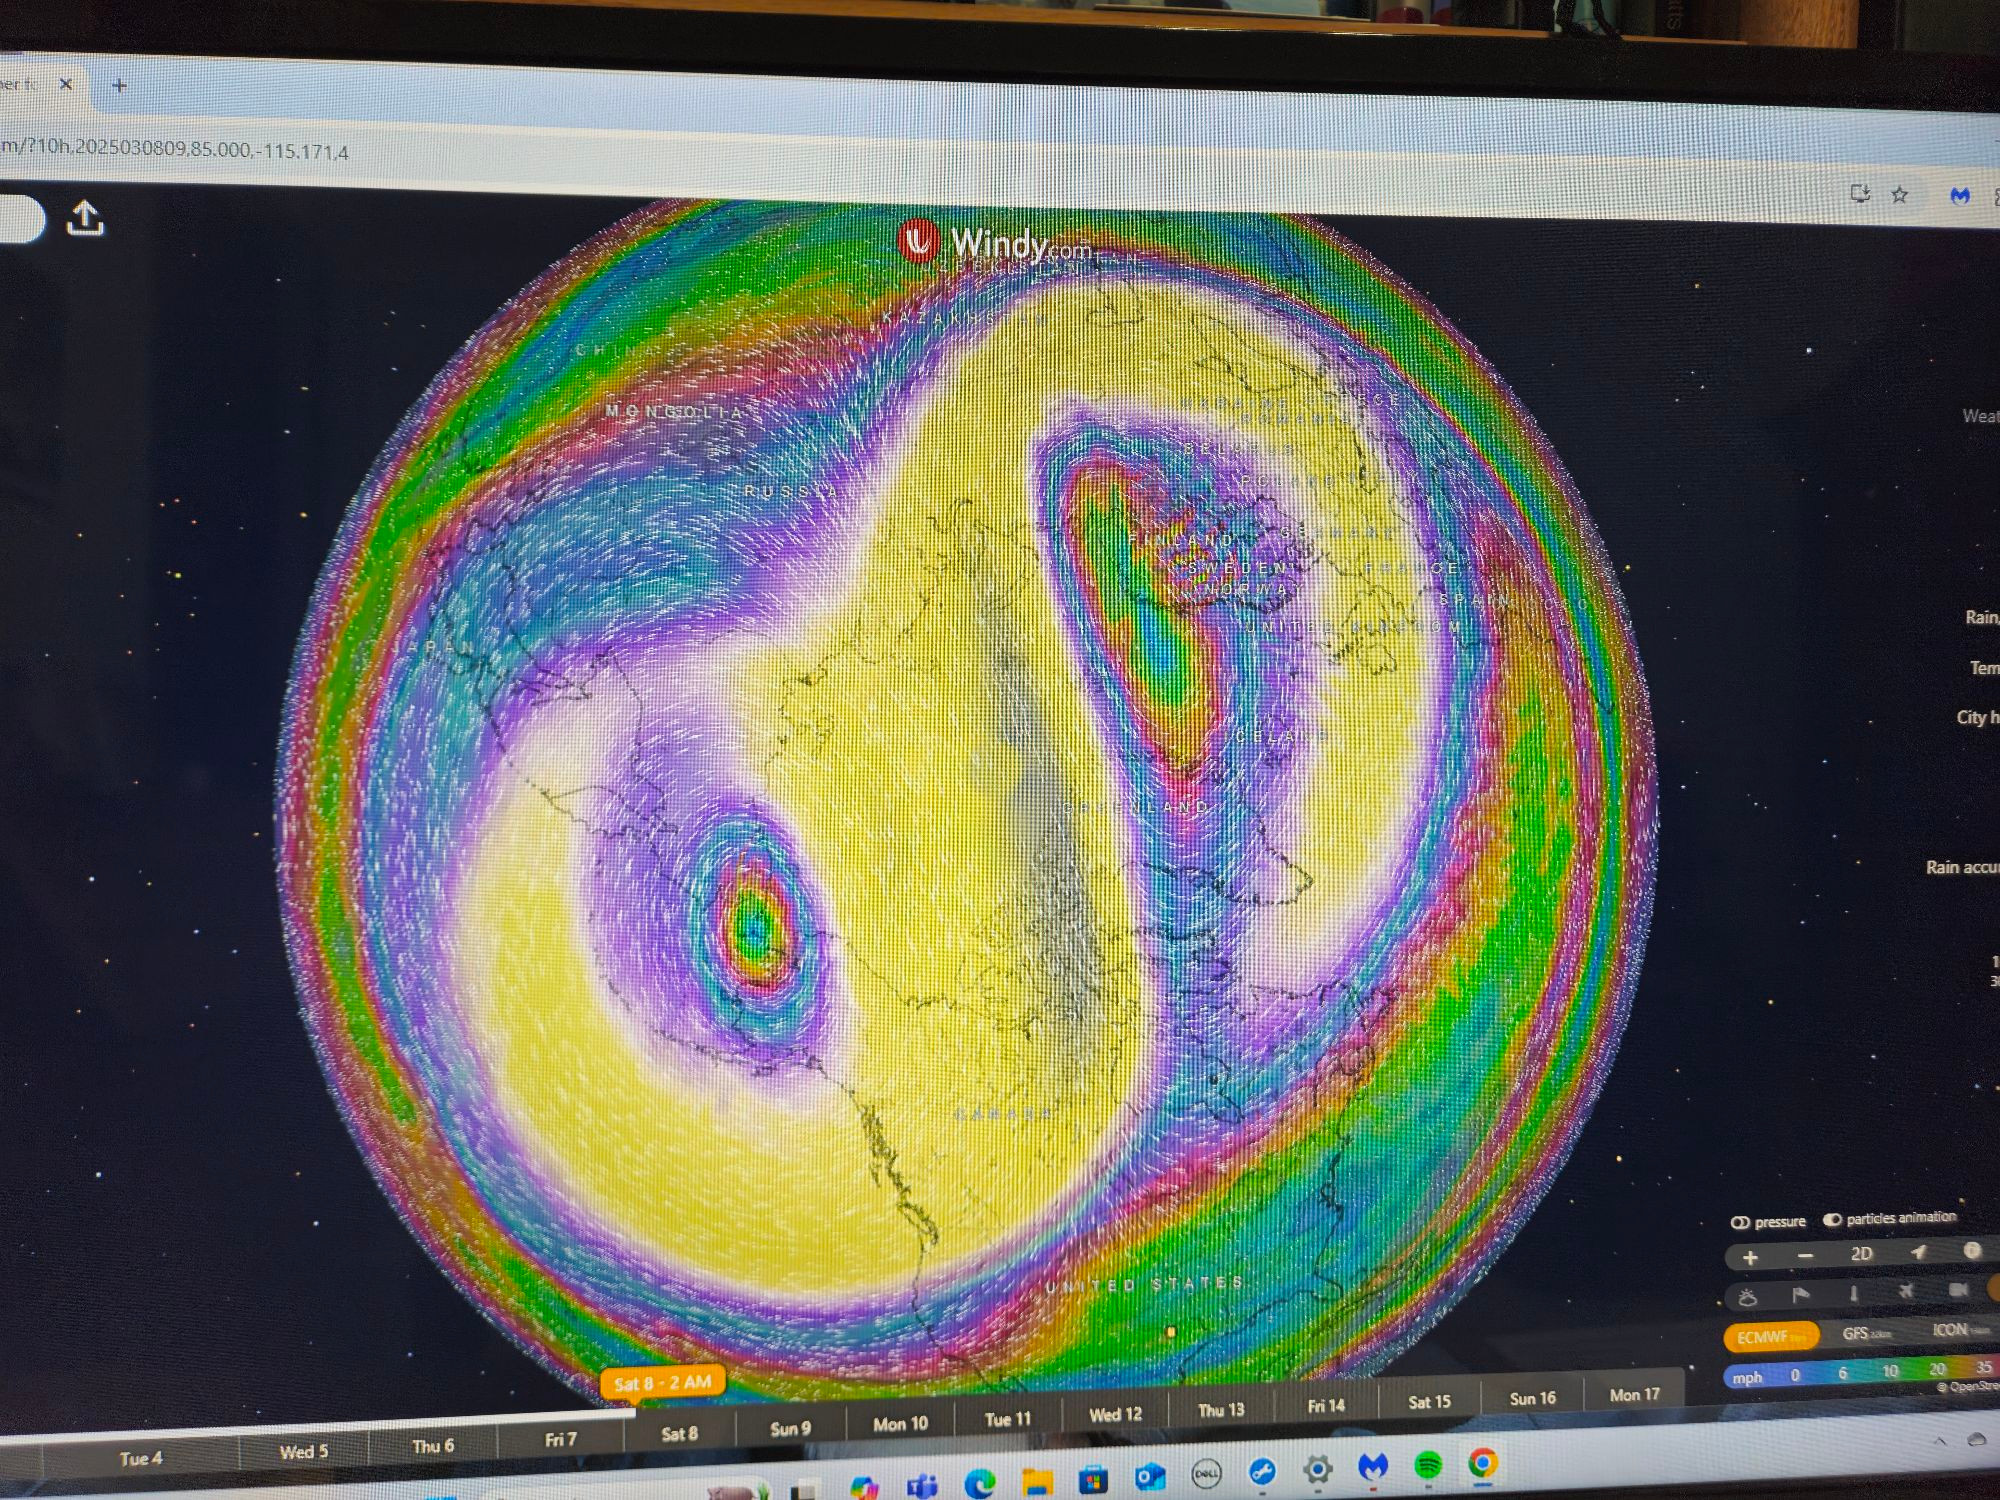Screen dimensions: 2000x1500
Task: Open Settings gear from the taskbar
Action: [x=1317, y=1470]
